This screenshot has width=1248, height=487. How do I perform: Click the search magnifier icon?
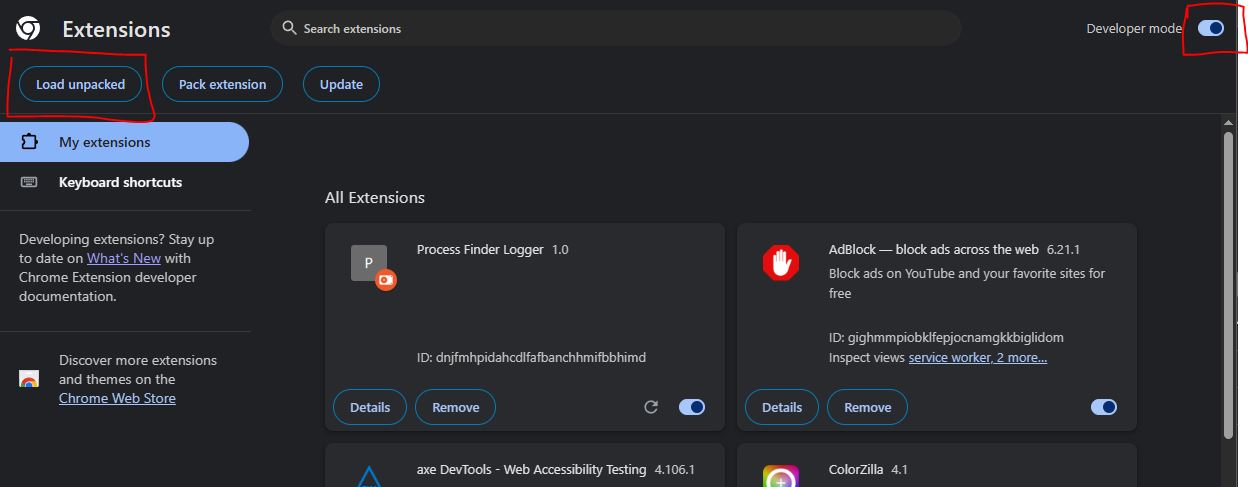pos(290,28)
